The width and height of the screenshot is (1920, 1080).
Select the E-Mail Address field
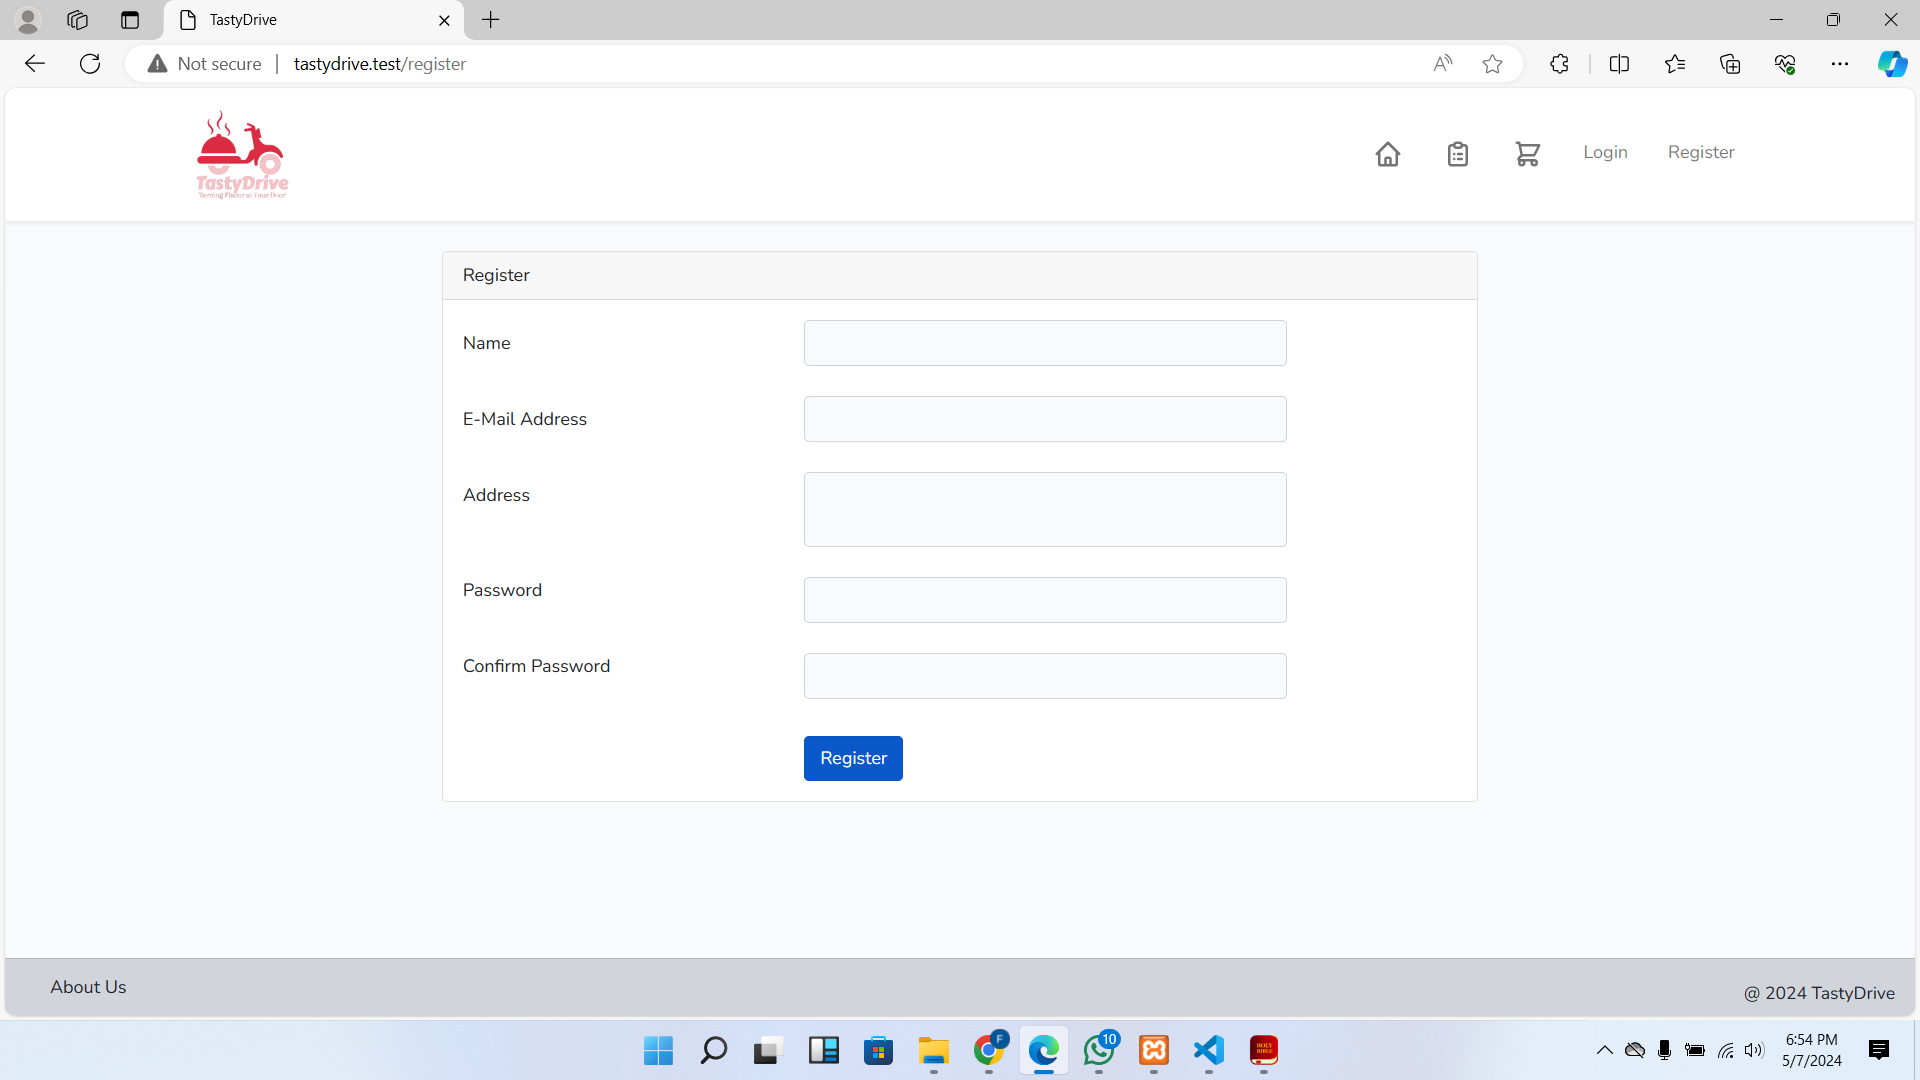pyautogui.click(x=1046, y=418)
